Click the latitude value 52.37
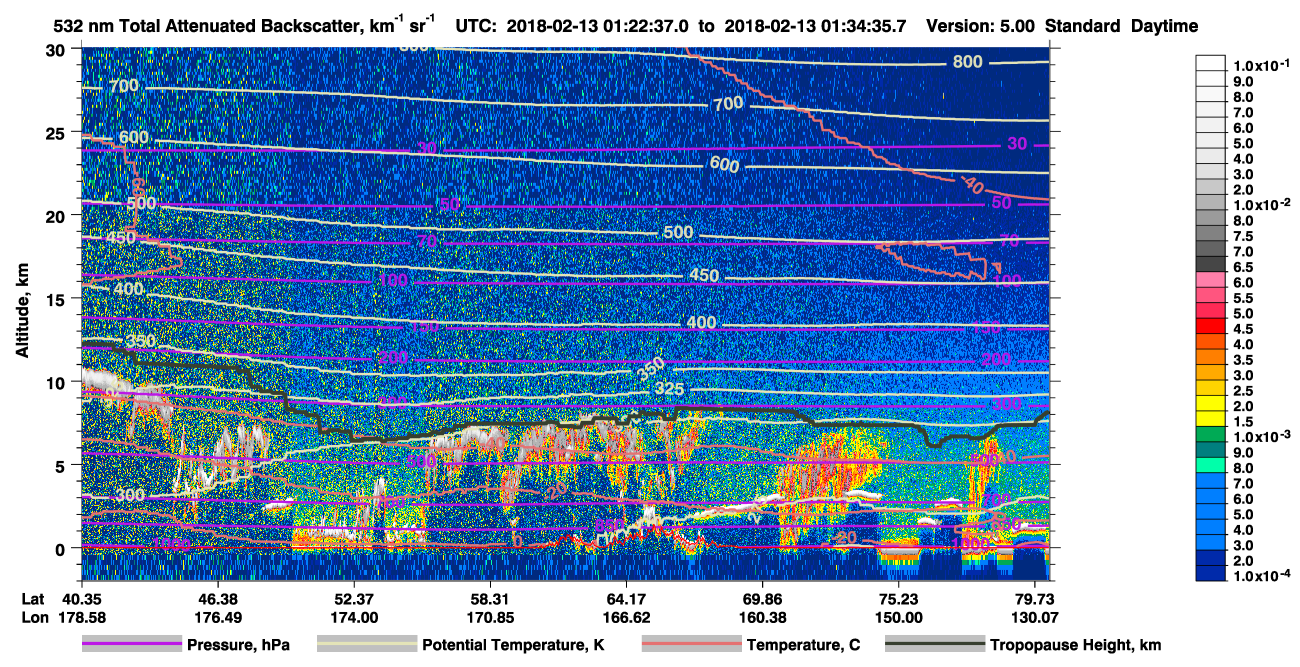 pos(352,599)
